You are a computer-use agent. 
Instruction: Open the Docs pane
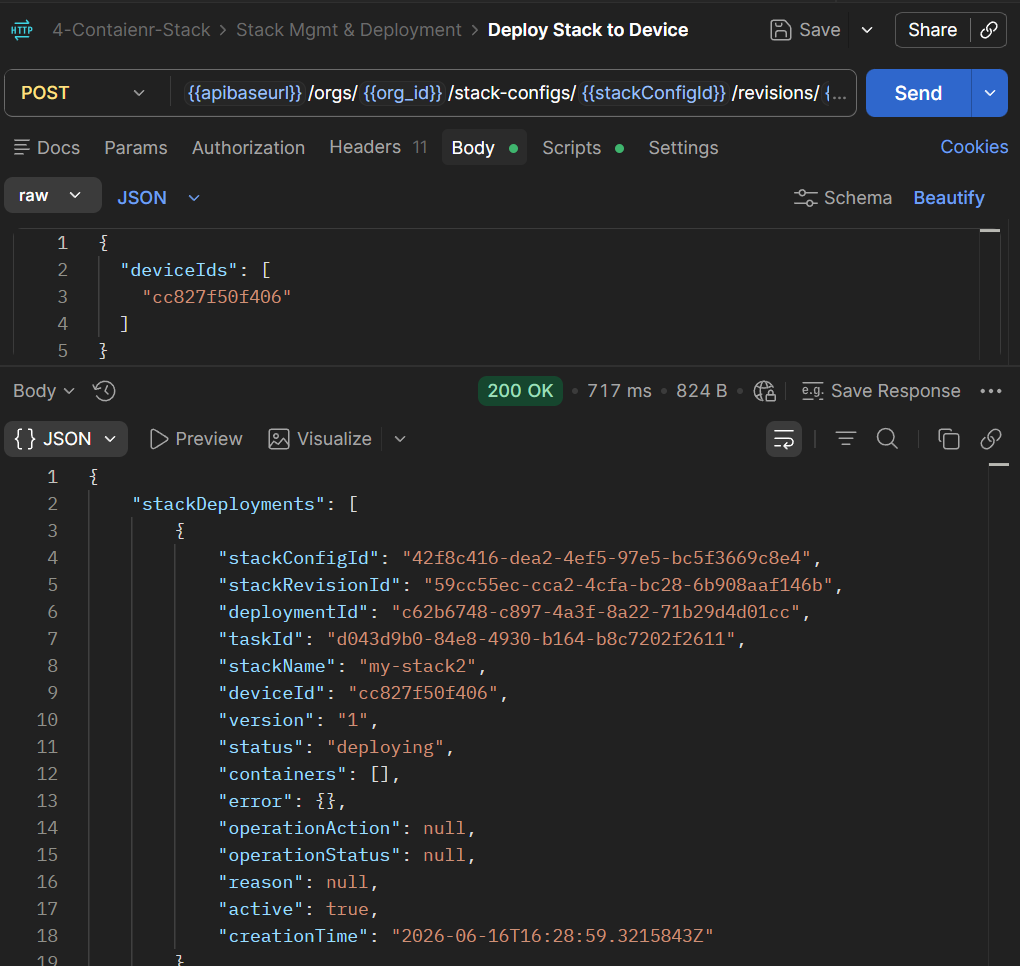point(47,148)
